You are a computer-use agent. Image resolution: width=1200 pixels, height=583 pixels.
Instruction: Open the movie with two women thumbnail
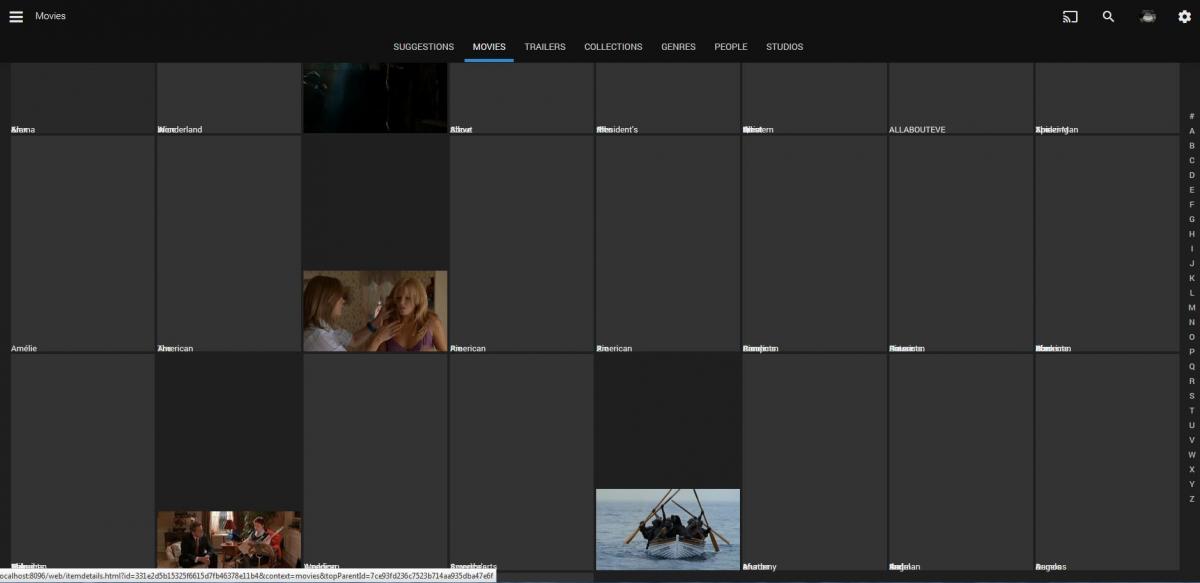coord(375,310)
